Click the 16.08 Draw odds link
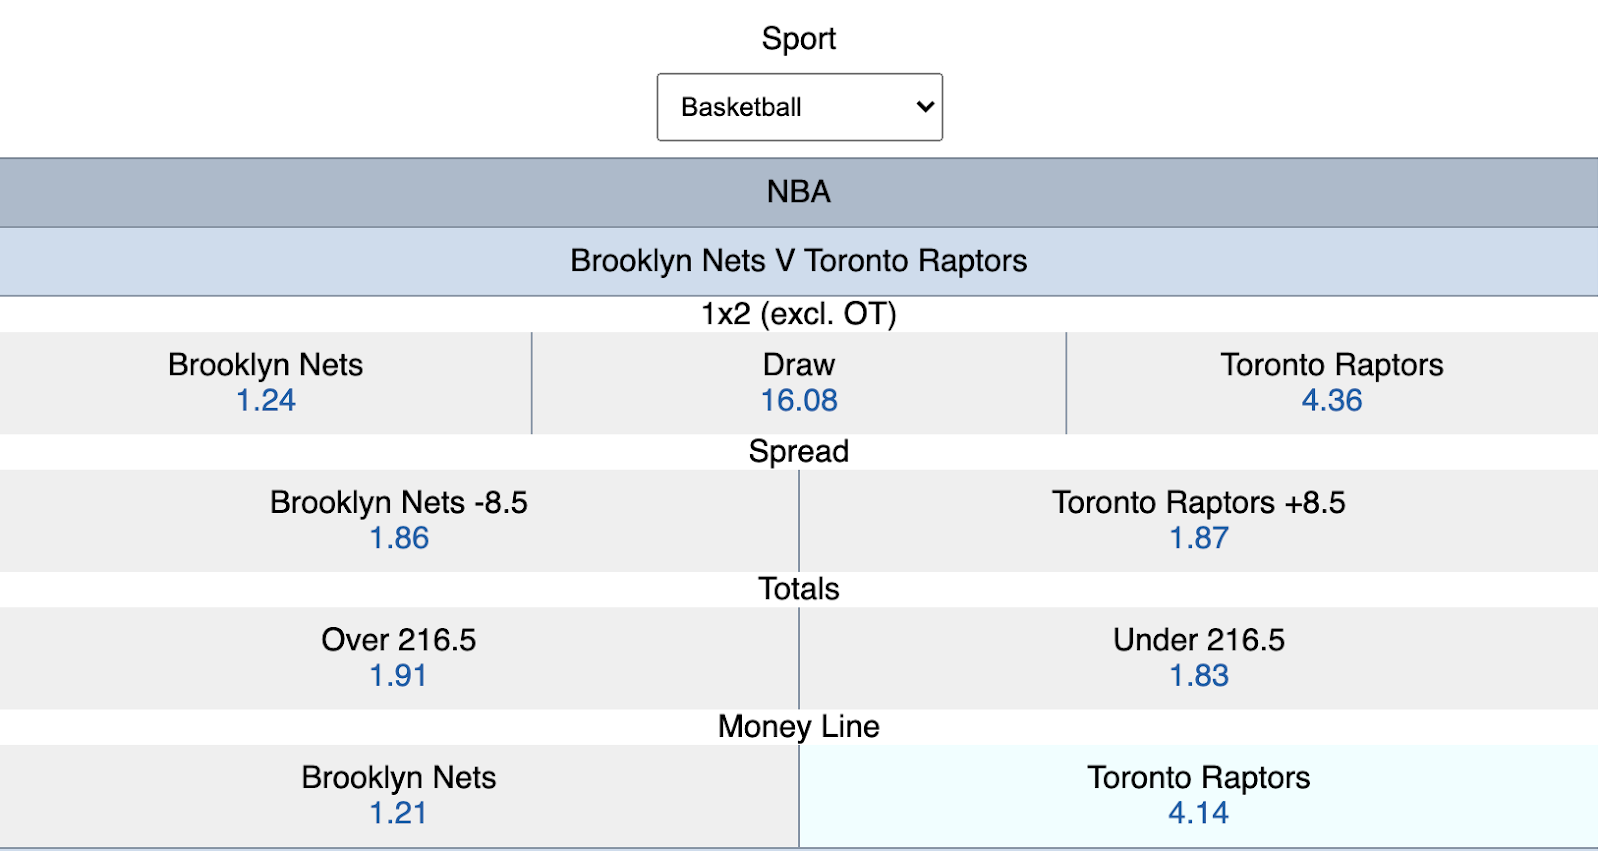Screen dimensions: 1600x851 pyautogui.click(x=799, y=400)
